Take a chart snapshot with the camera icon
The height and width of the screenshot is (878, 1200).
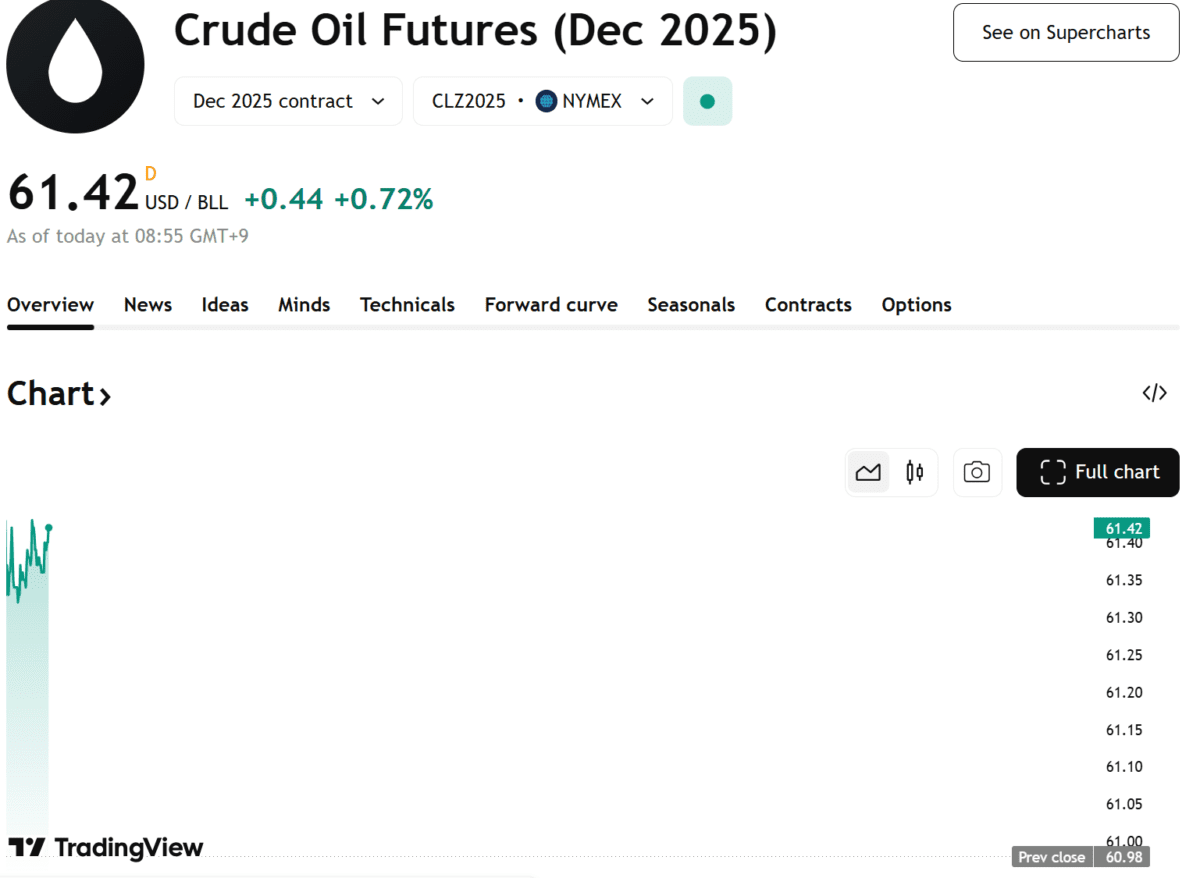(977, 472)
